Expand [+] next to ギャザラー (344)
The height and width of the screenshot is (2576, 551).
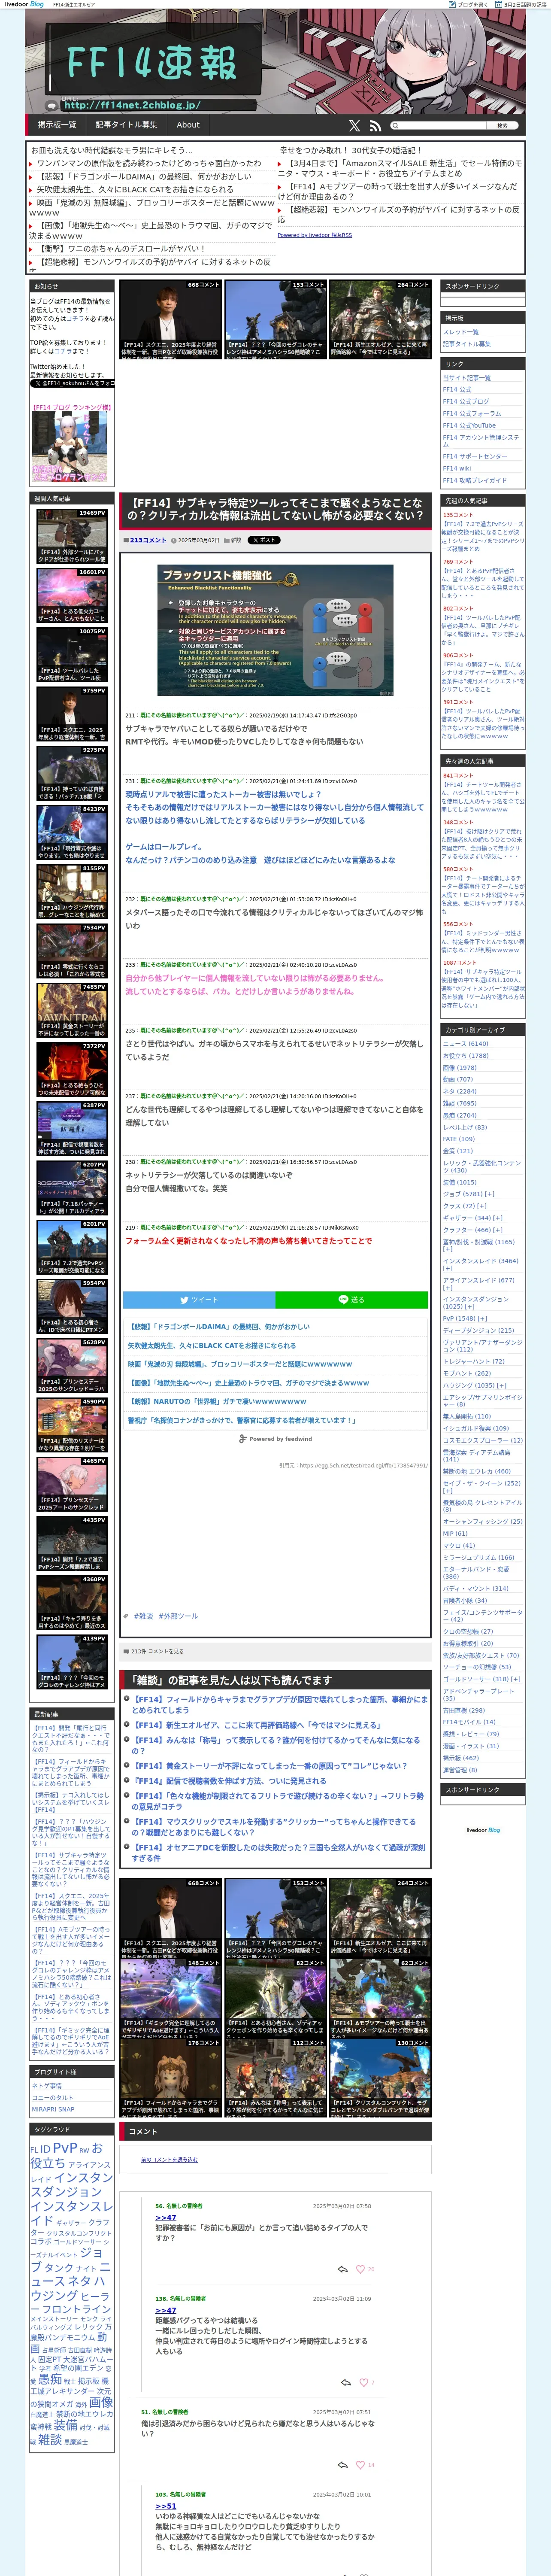[x=497, y=1218]
